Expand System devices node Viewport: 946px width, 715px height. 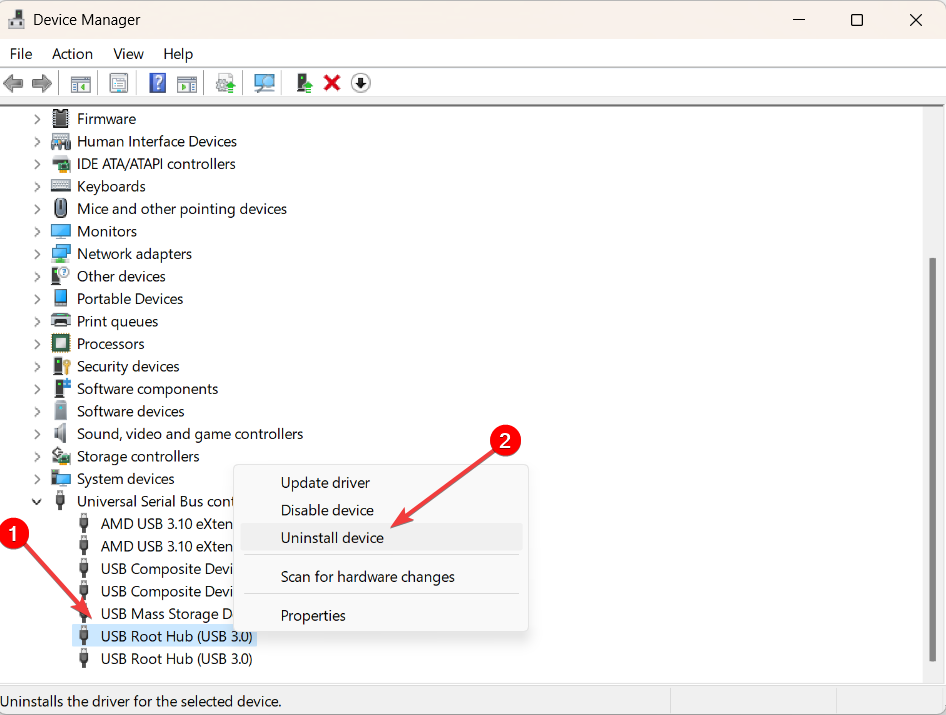tap(37, 479)
